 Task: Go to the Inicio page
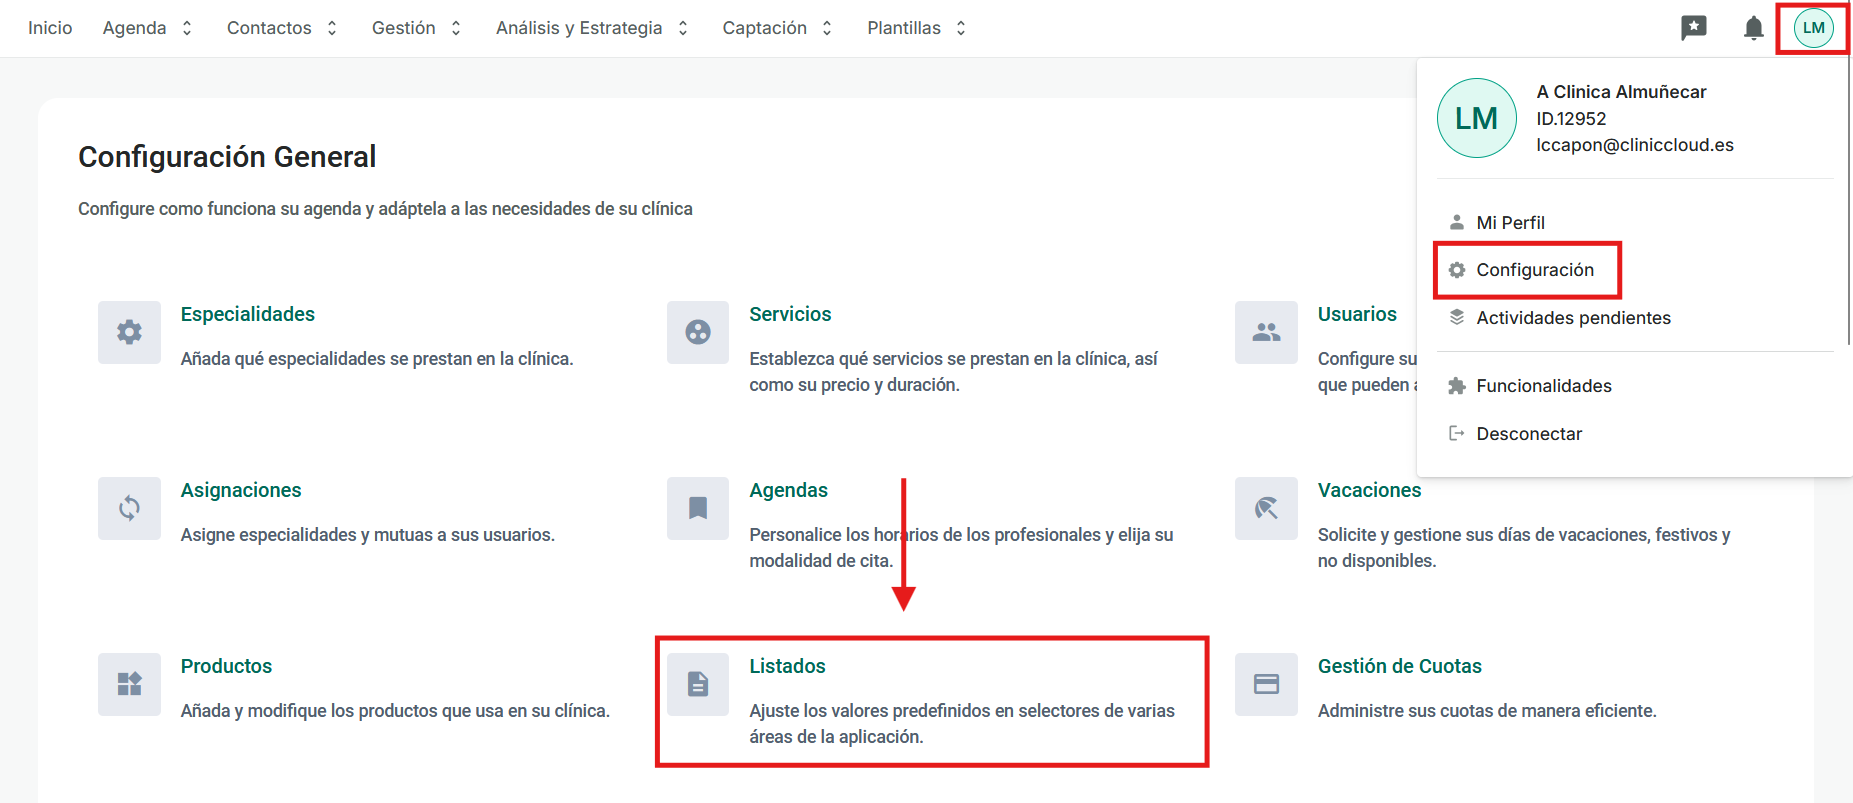50,28
